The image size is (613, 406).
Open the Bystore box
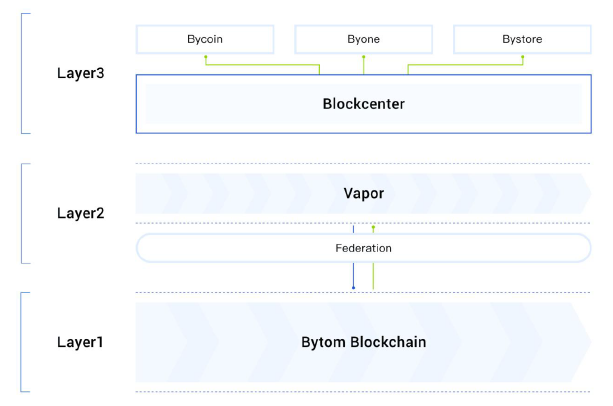521,39
